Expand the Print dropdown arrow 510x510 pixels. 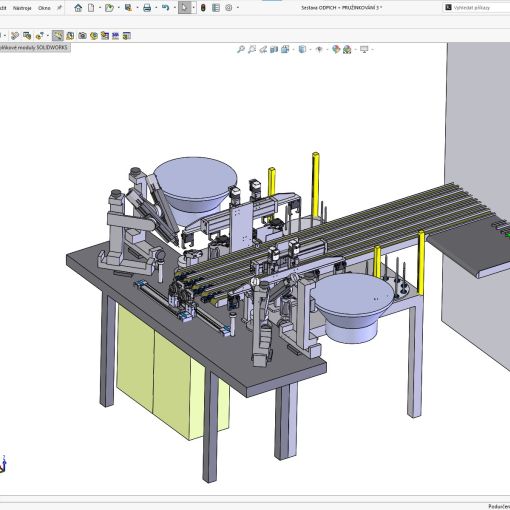click(156, 8)
